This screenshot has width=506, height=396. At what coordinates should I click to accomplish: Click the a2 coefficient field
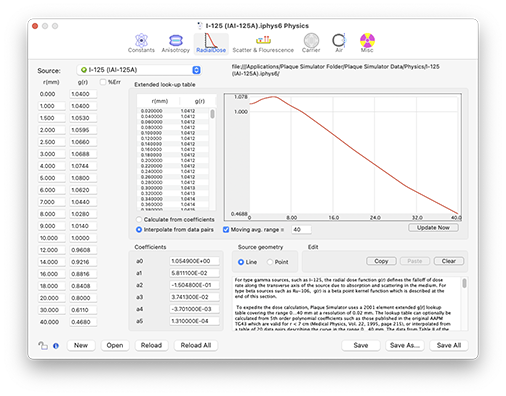point(194,285)
